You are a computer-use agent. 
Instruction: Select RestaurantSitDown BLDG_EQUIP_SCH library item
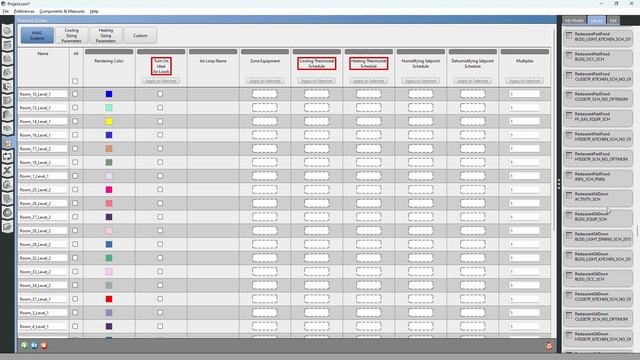coord(598,217)
